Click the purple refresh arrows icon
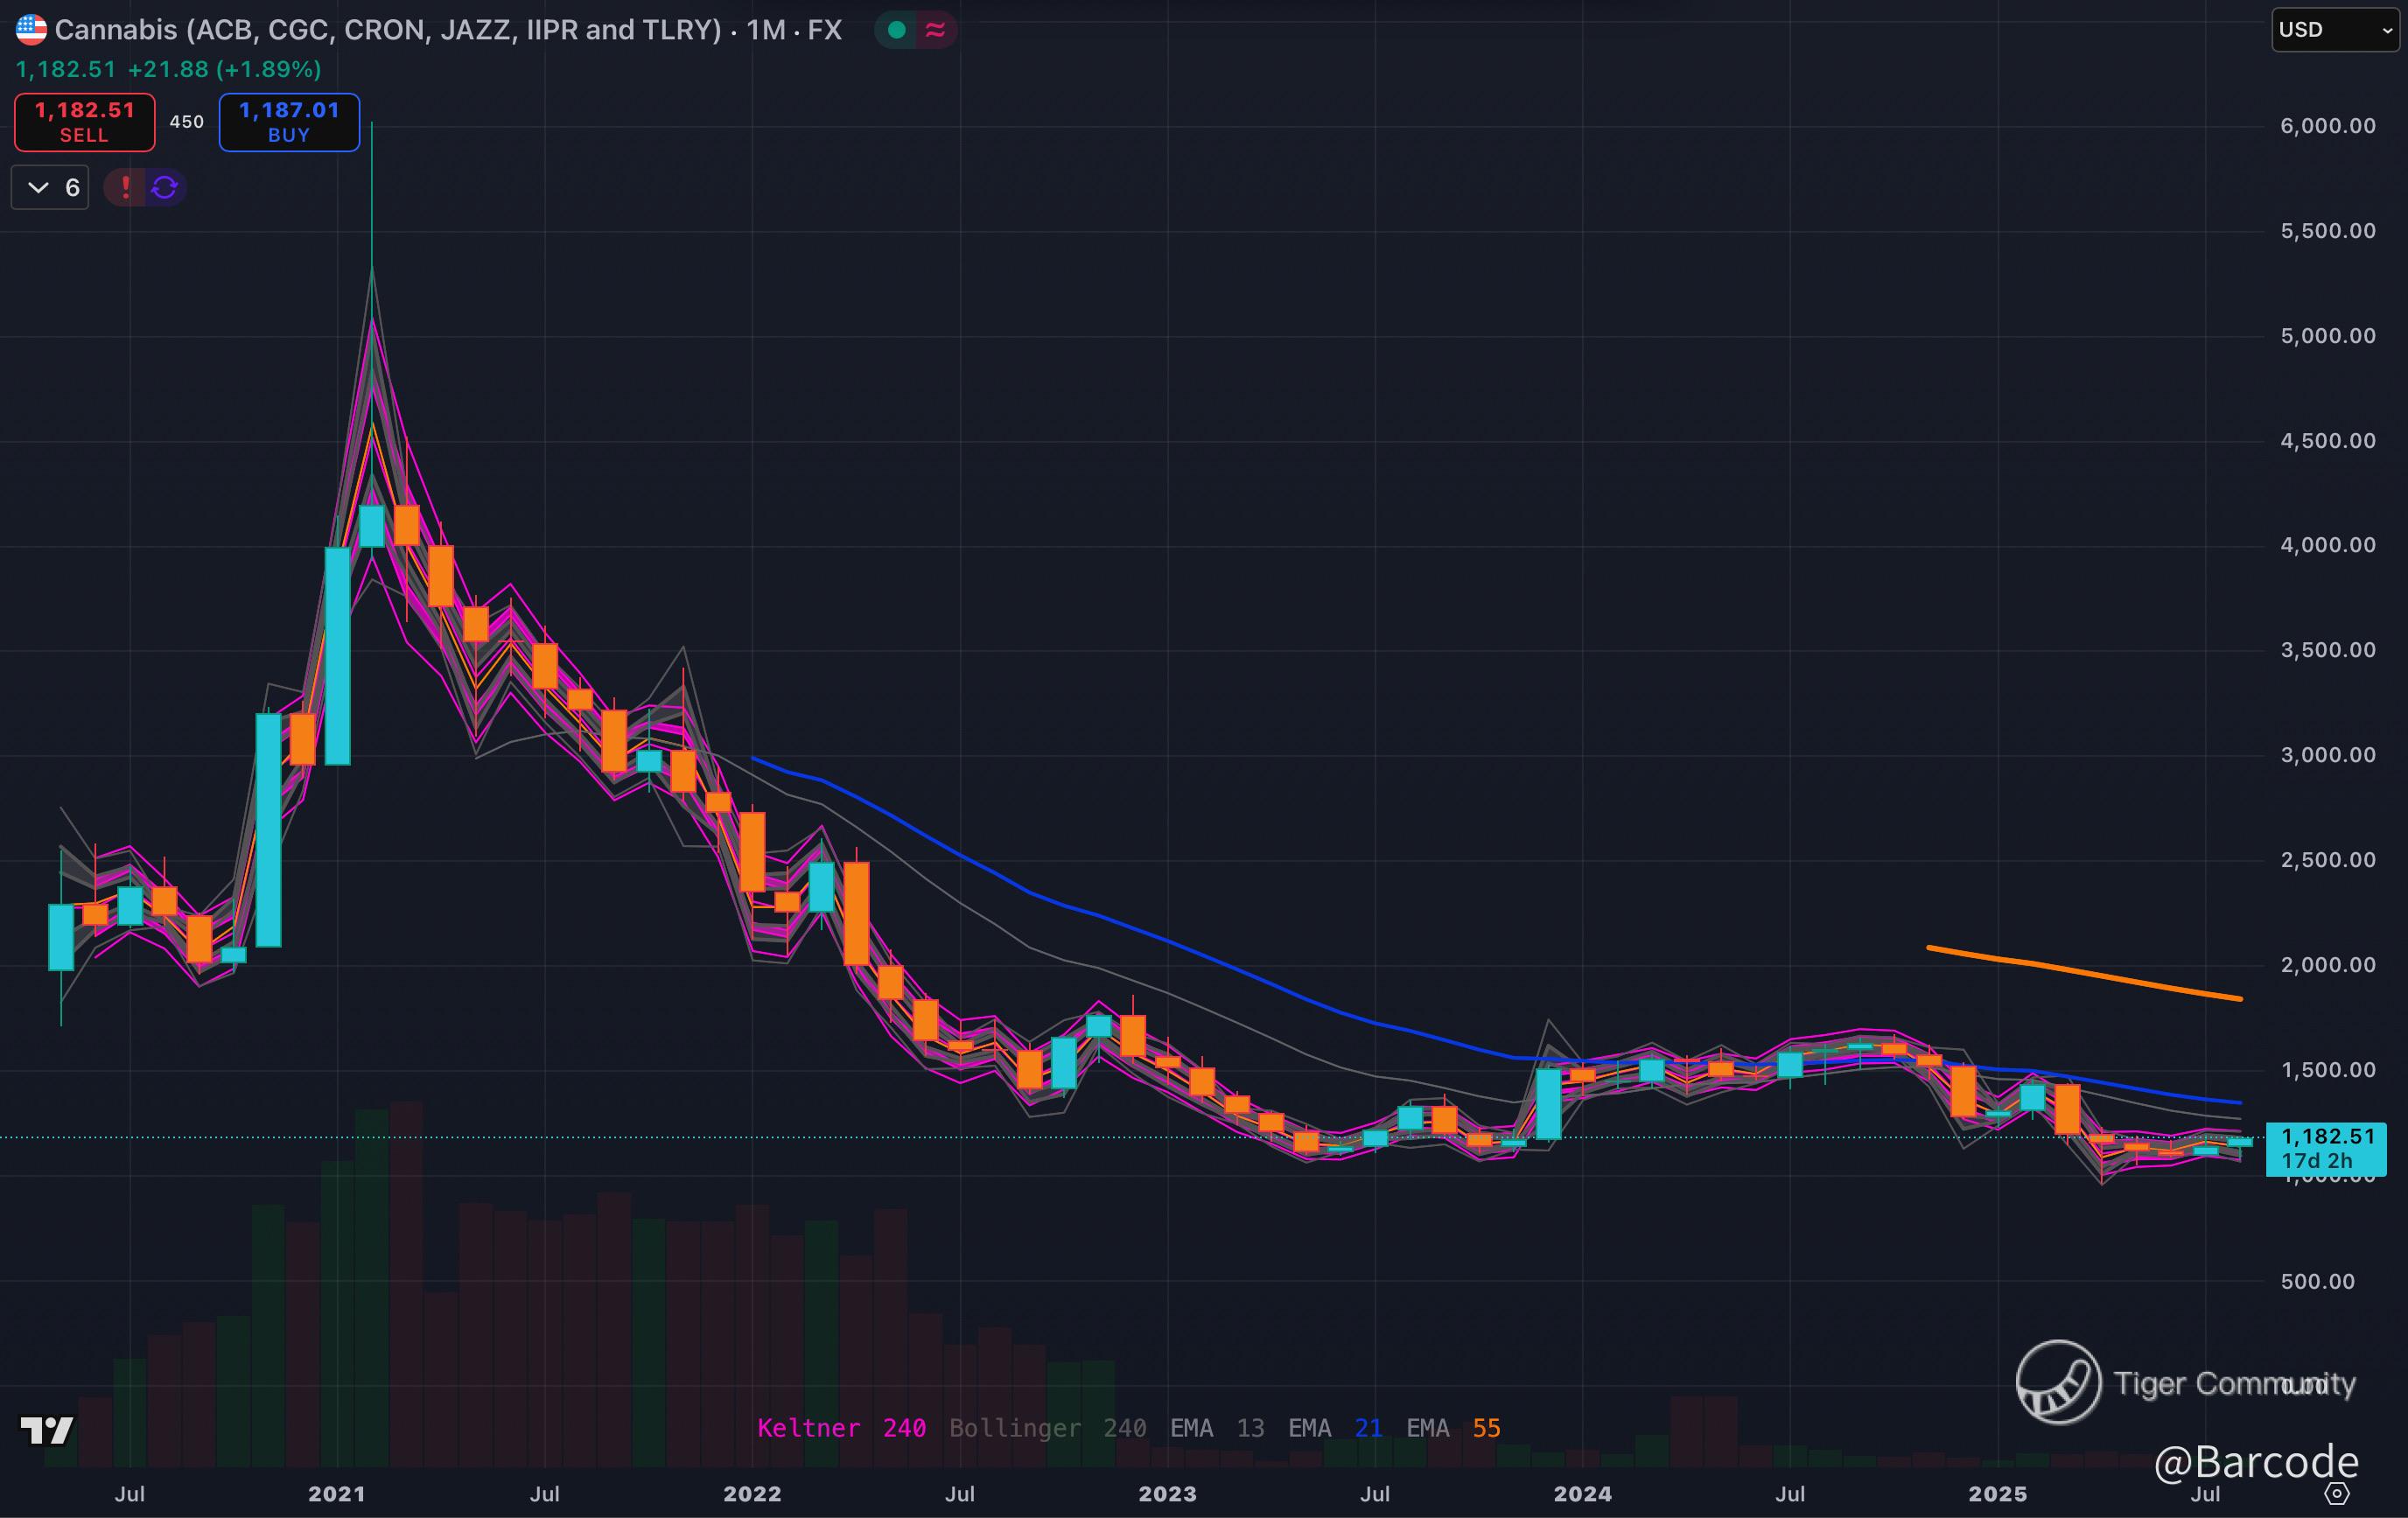Viewport: 2408px width, 1518px height. click(165, 187)
